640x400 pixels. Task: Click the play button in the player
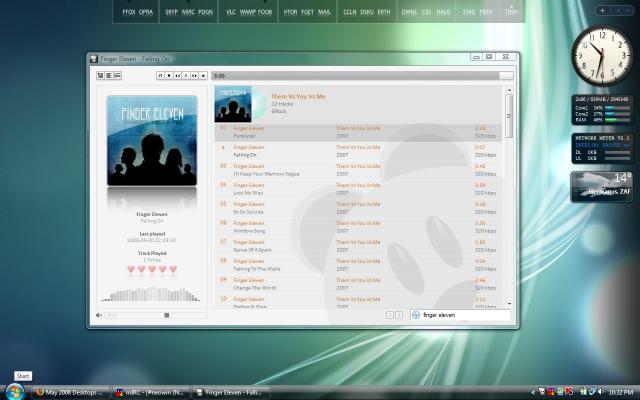point(186,76)
